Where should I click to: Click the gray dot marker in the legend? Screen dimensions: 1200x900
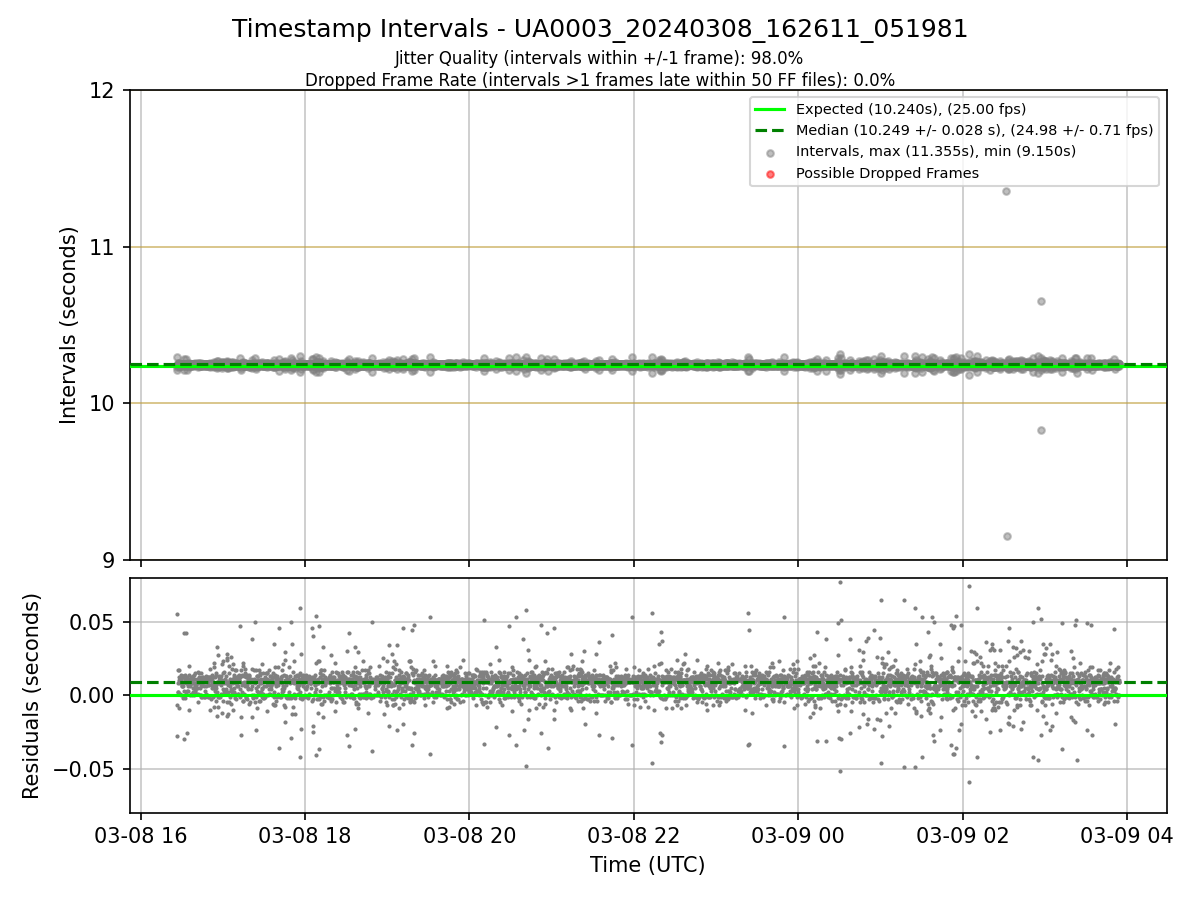[770, 152]
